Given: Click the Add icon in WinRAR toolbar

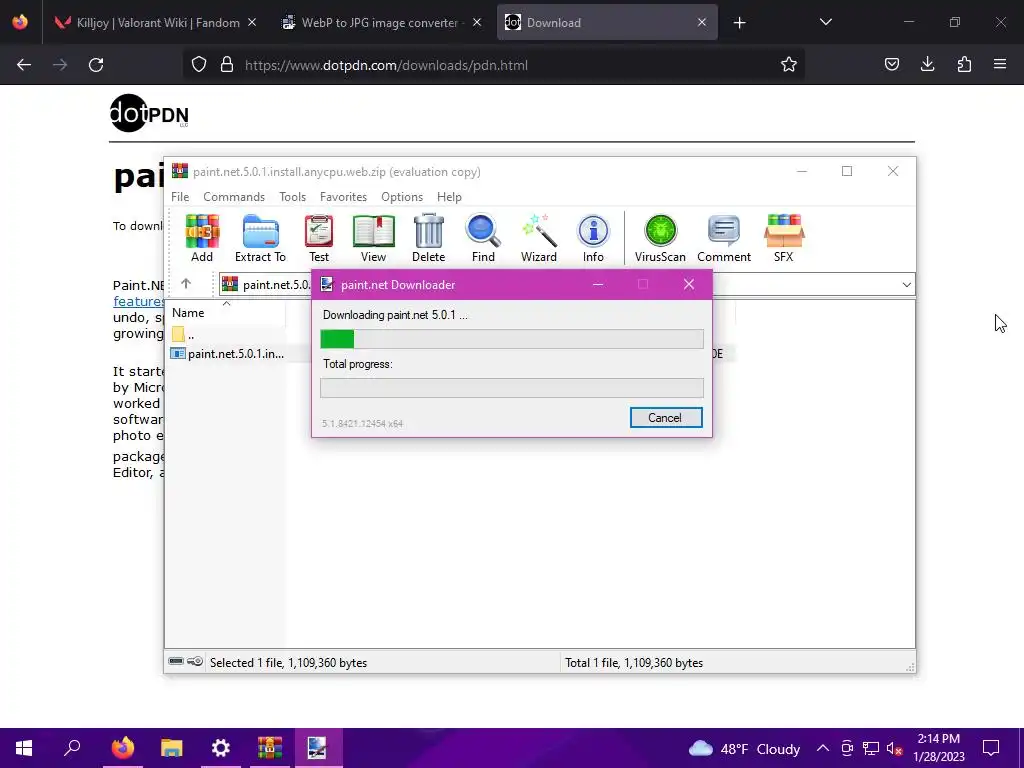Looking at the screenshot, I should click(202, 238).
